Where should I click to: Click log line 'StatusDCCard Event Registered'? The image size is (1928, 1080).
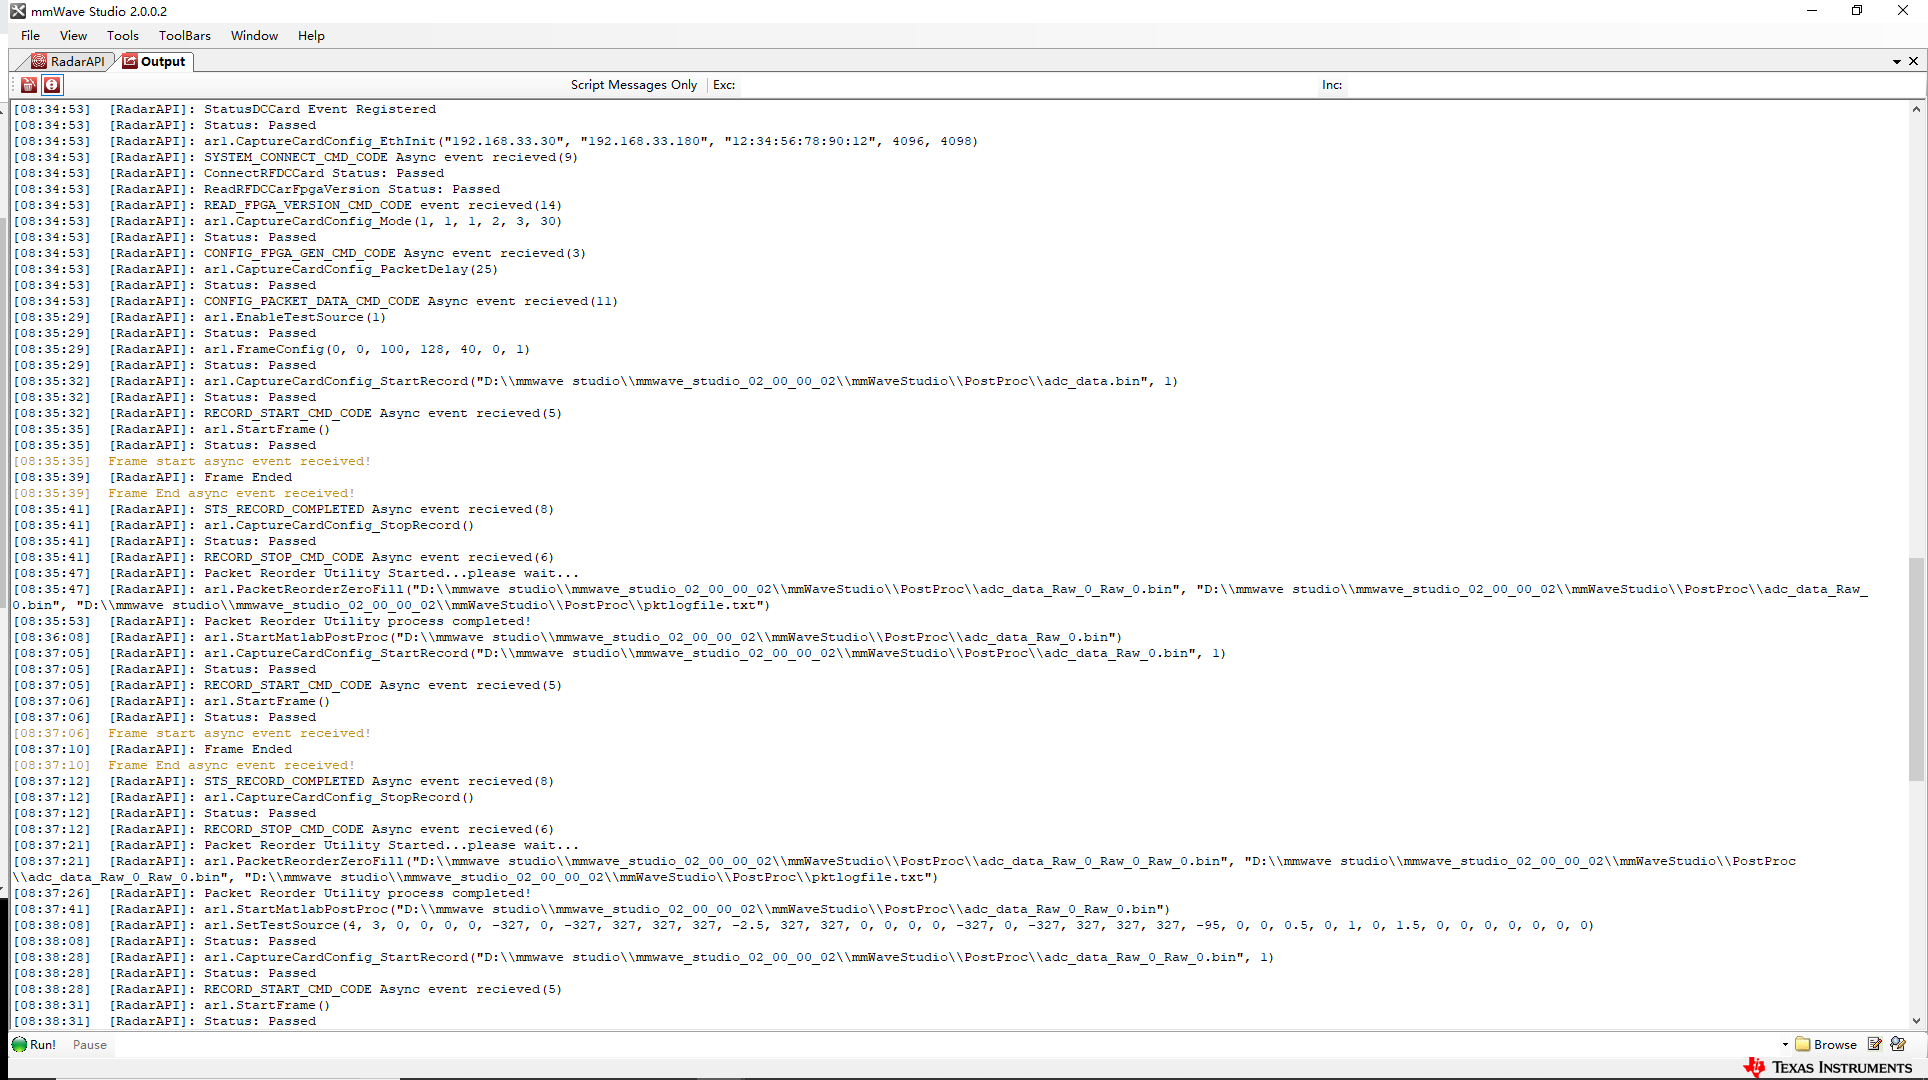pyautogui.click(x=320, y=109)
